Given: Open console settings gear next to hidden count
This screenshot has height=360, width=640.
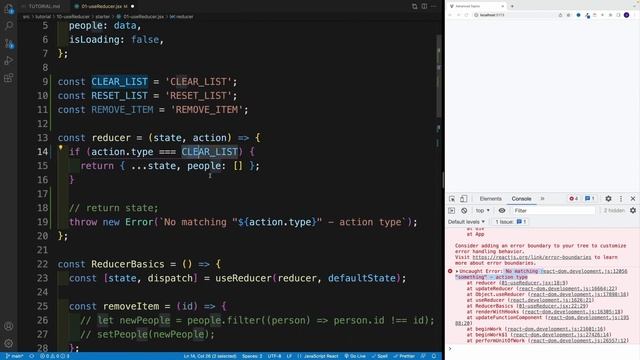Looking at the screenshot, I should (633, 211).
